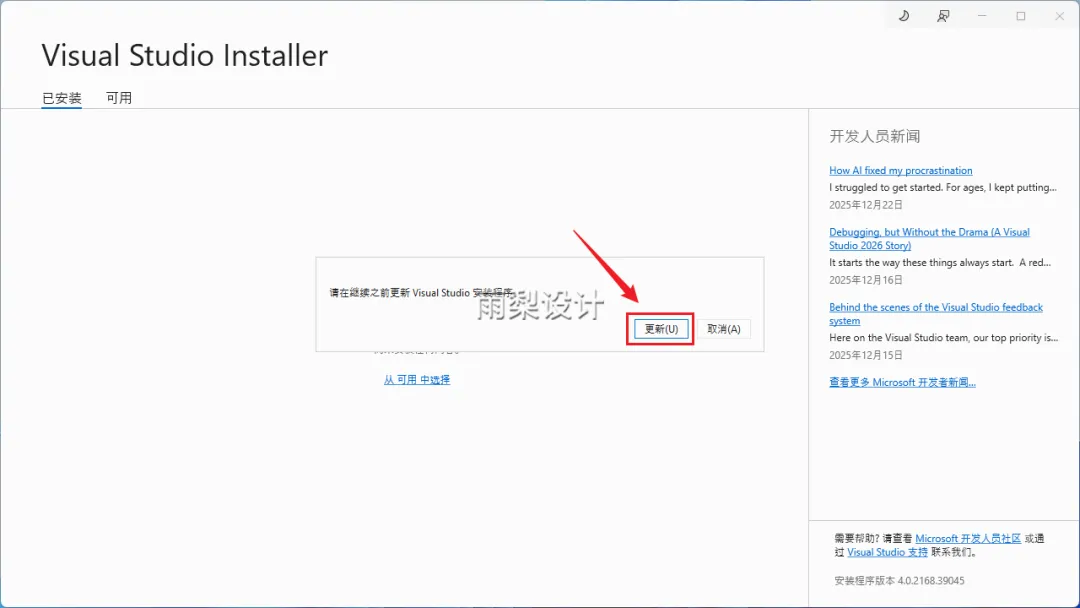The width and height of the screenshot is (1080, 608).
Task: Open Microsoft 开发人员社区 link
Action: click(968, 538)
